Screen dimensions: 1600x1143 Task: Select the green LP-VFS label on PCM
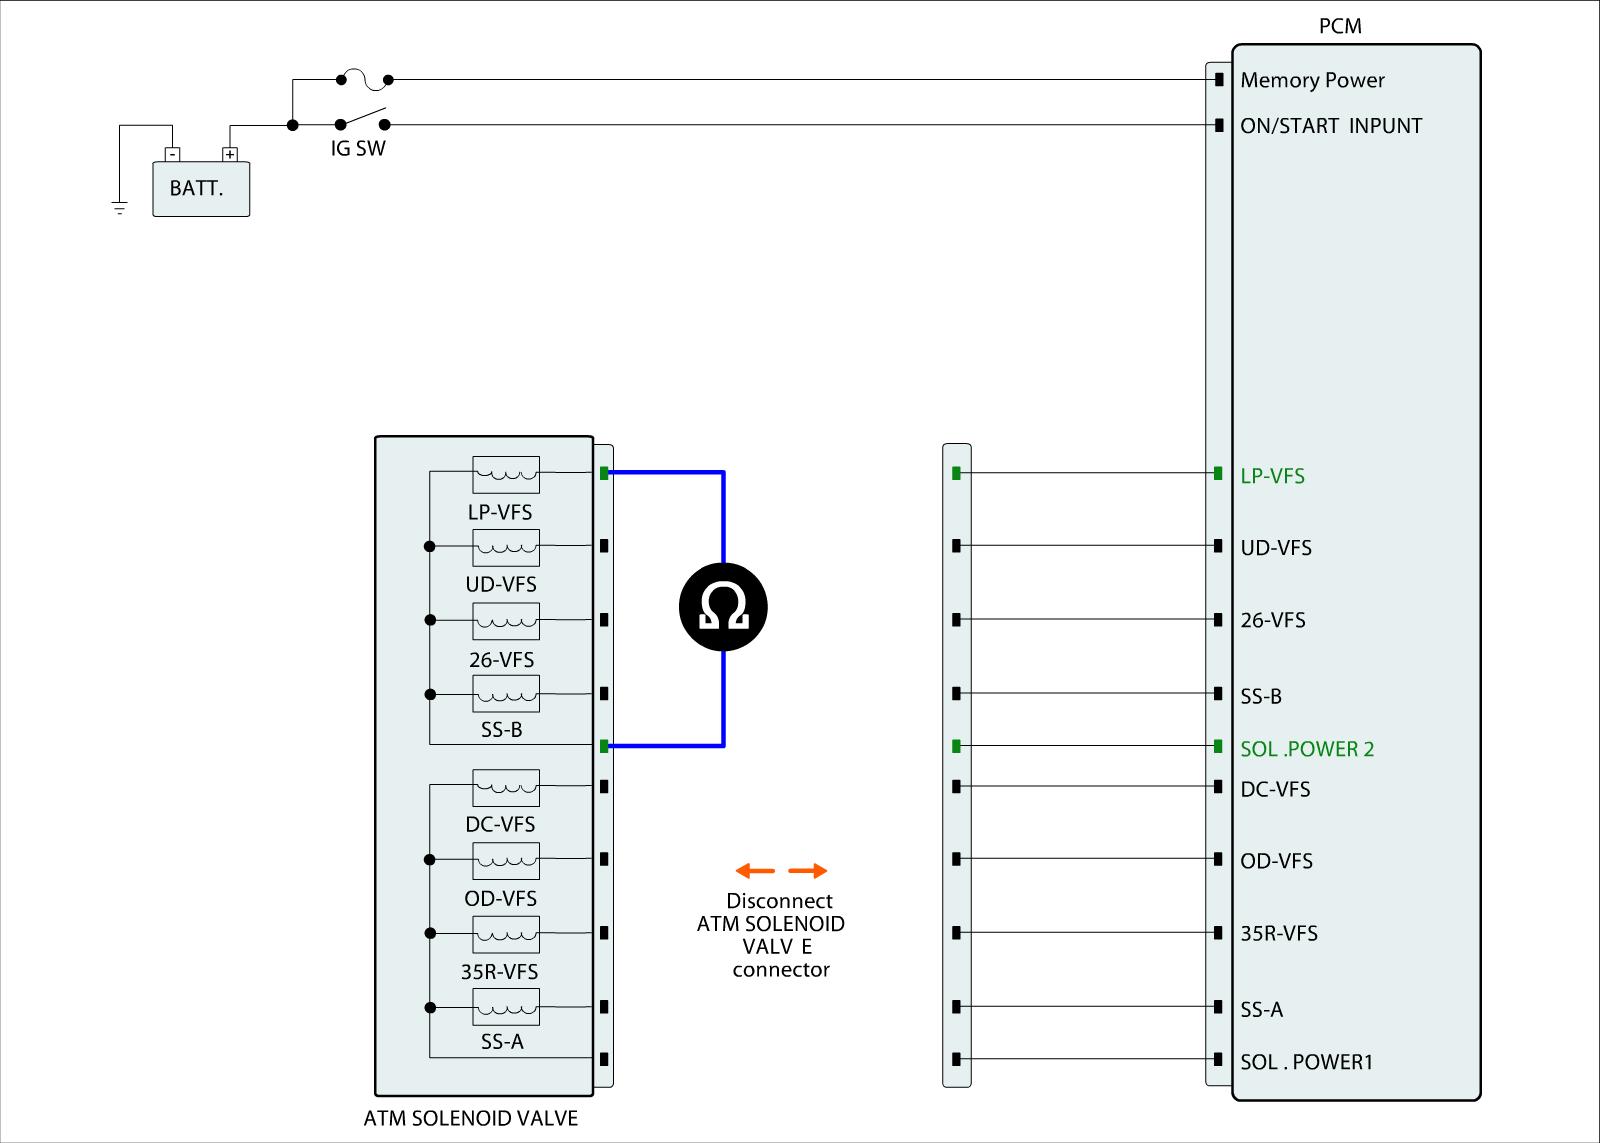tap(1272, 476)
